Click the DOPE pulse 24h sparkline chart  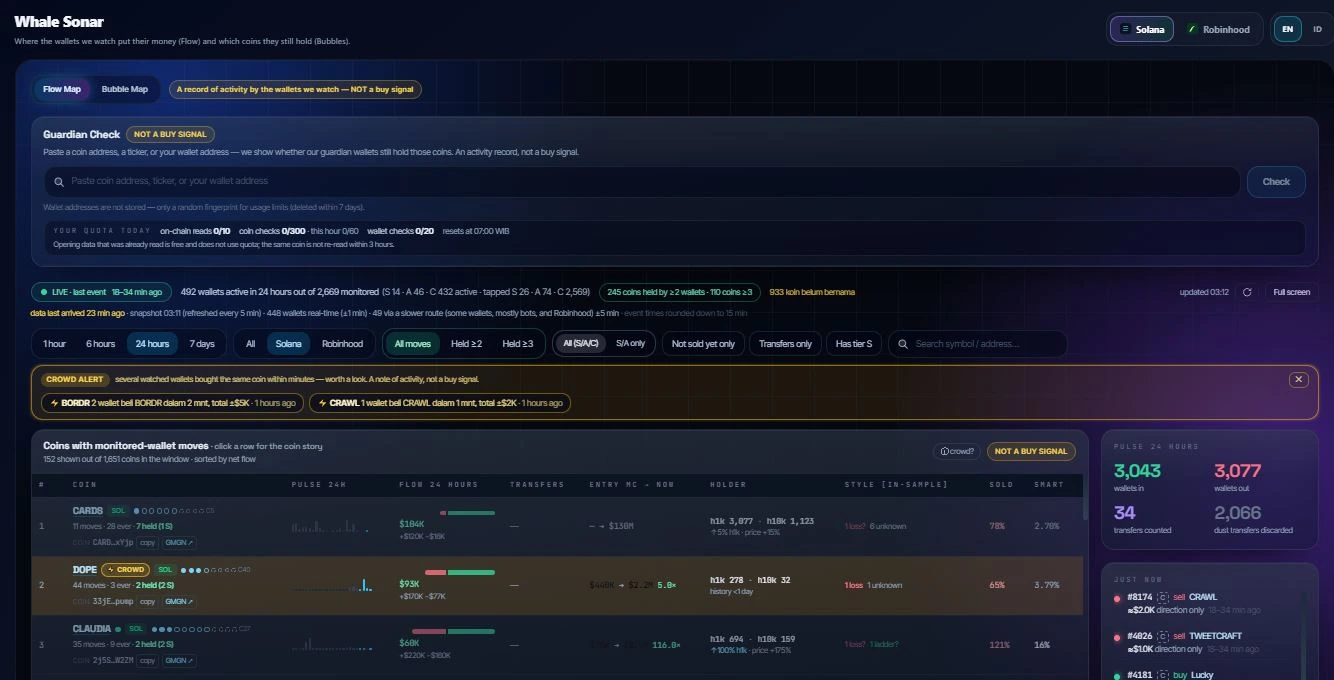point(331,584)
